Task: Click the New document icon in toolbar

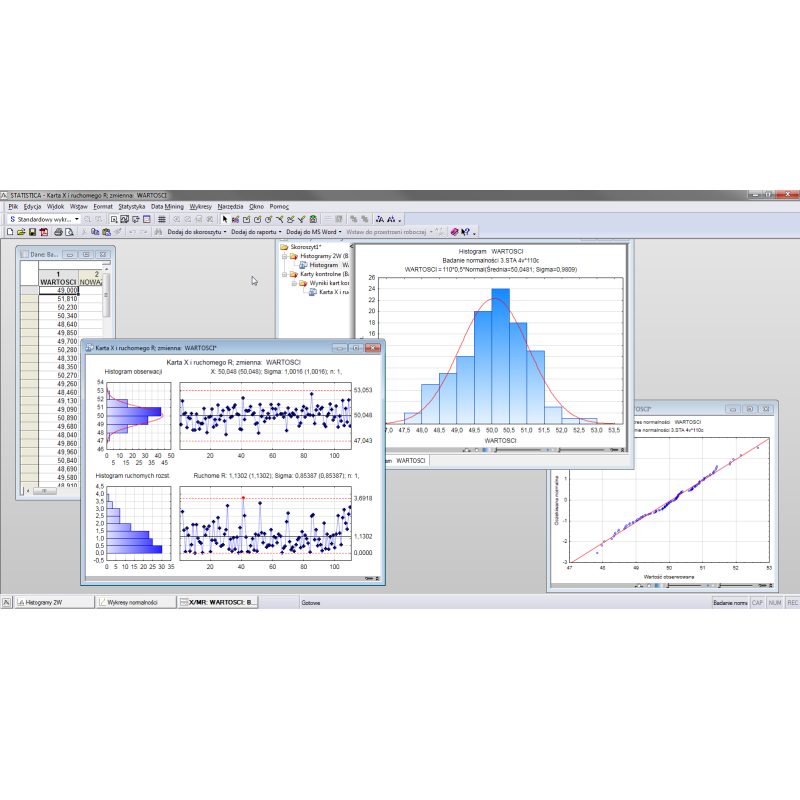Action: coord(8,231)
